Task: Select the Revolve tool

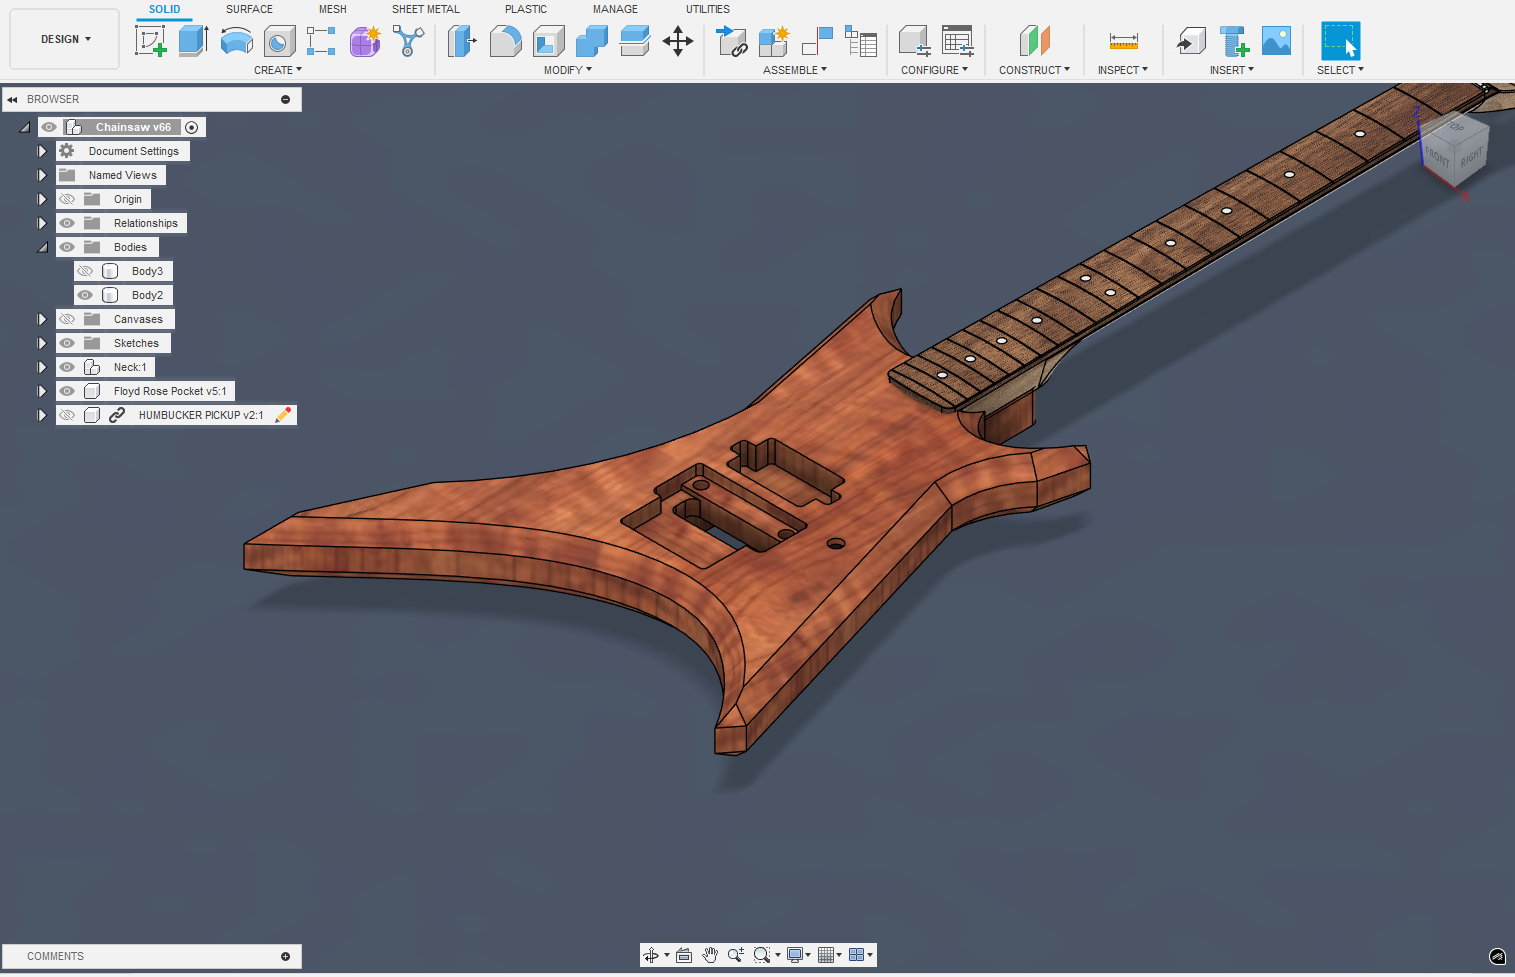Action: point(236,41)
